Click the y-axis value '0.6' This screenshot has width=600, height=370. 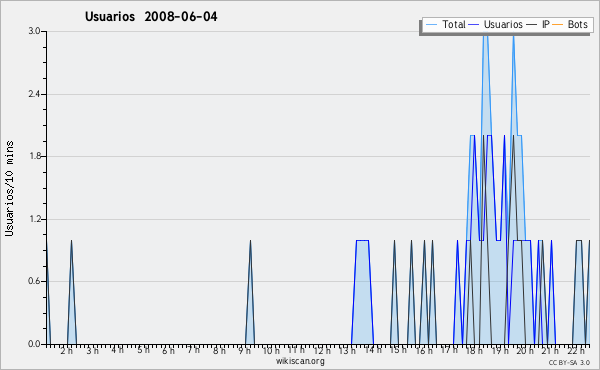[34, 281]
